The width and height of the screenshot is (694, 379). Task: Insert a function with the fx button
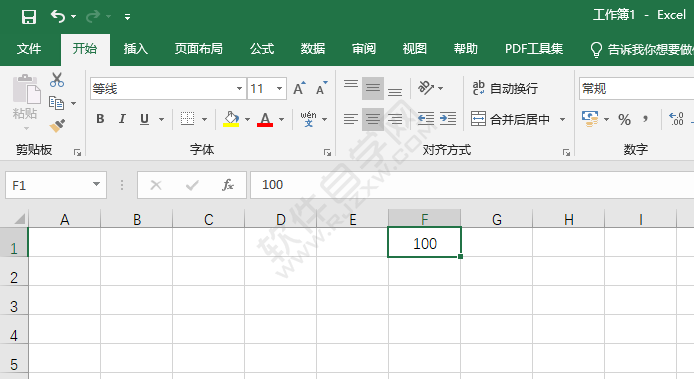(x=227, y=185)
